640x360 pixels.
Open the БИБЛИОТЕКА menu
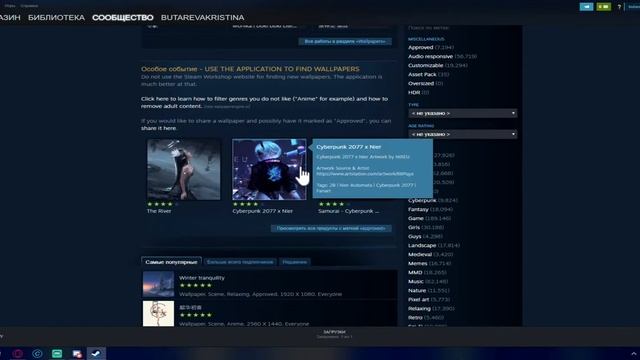click(x=56, y=18)
